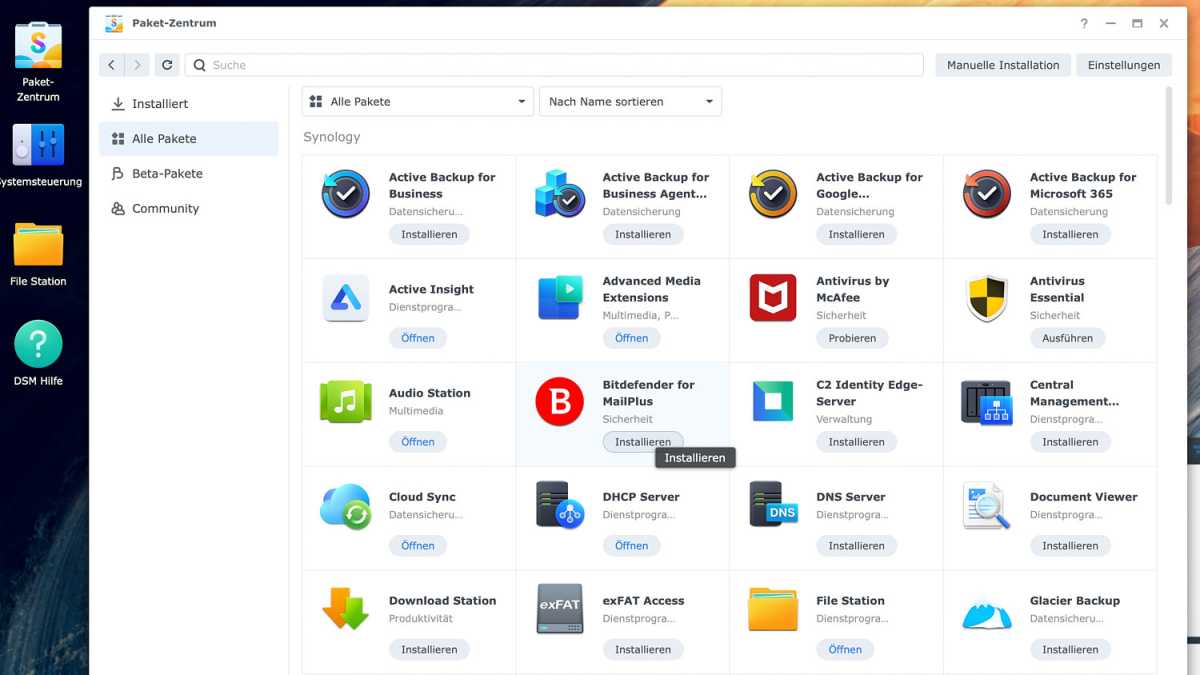Click the Document Viewer icon

[987, 506]
